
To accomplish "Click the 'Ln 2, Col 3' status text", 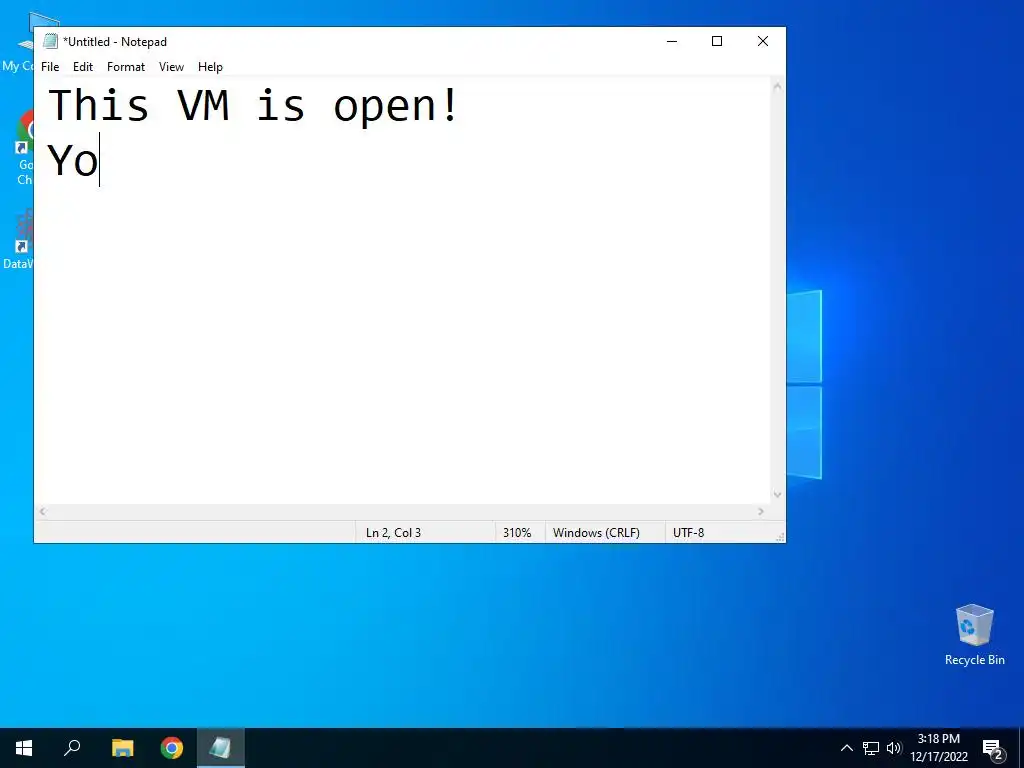I will (393, 533).
